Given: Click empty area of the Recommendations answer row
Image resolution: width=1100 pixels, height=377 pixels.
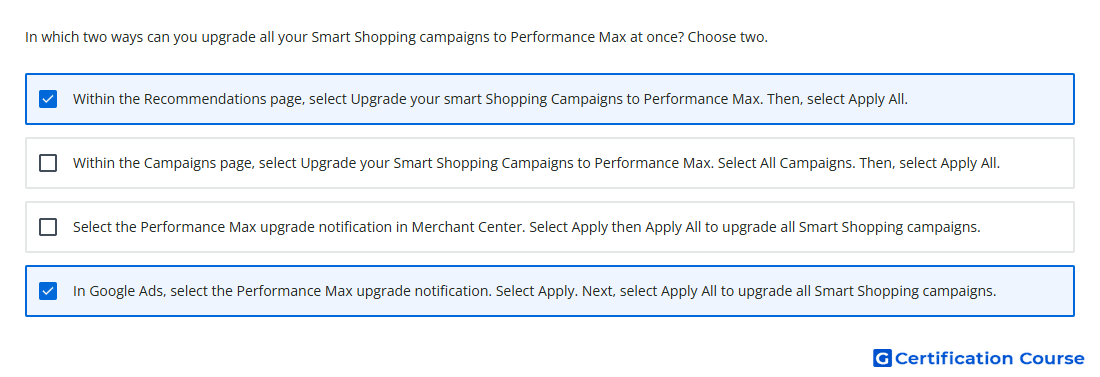Looking at the screenshot, I should 989,99.
